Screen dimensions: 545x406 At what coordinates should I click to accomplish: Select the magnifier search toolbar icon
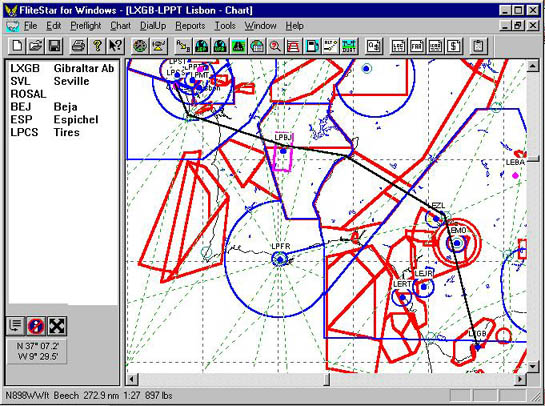[x=275, y=46]
